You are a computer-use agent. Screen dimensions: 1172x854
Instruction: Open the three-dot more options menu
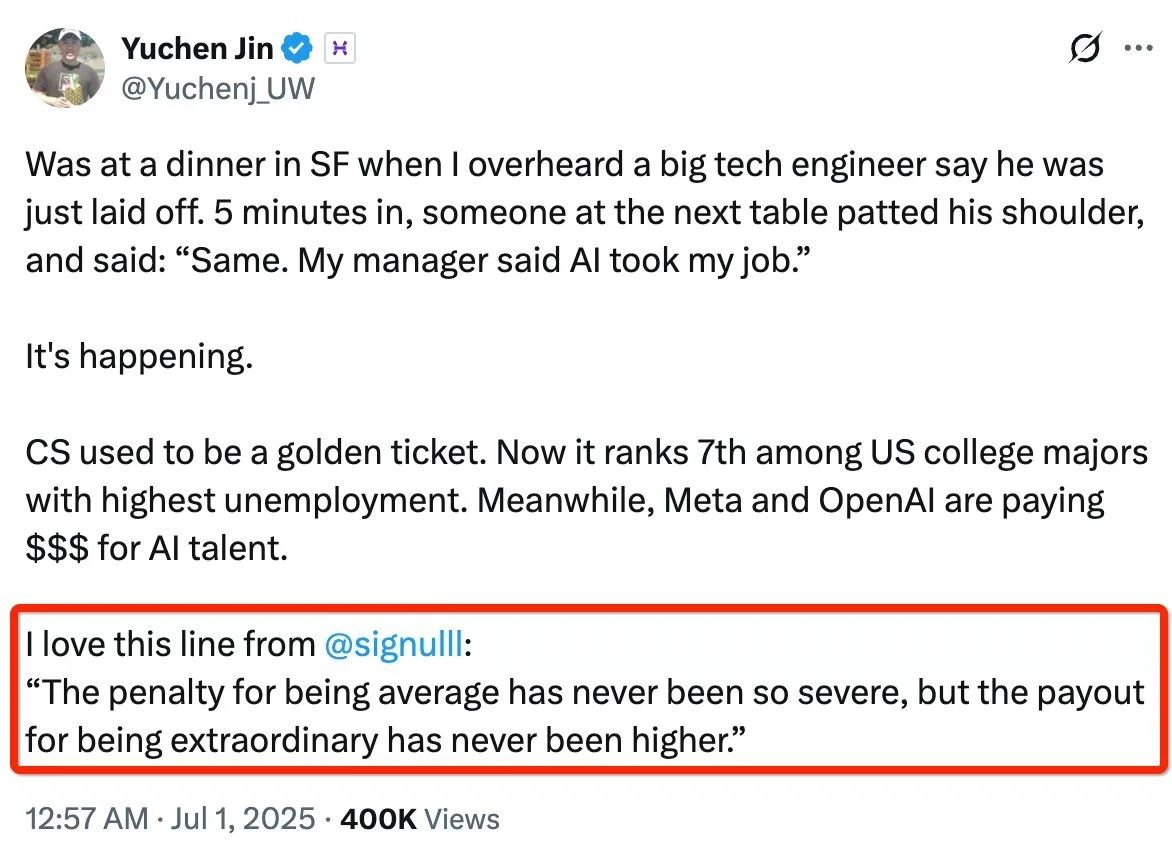[1138, 48]
